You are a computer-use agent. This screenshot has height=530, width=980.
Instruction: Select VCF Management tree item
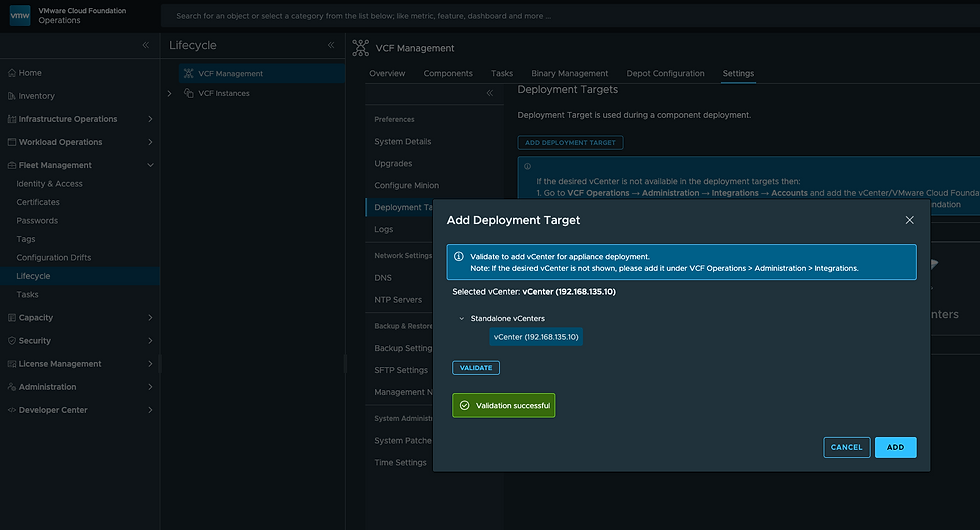click(x=262, y=74)
